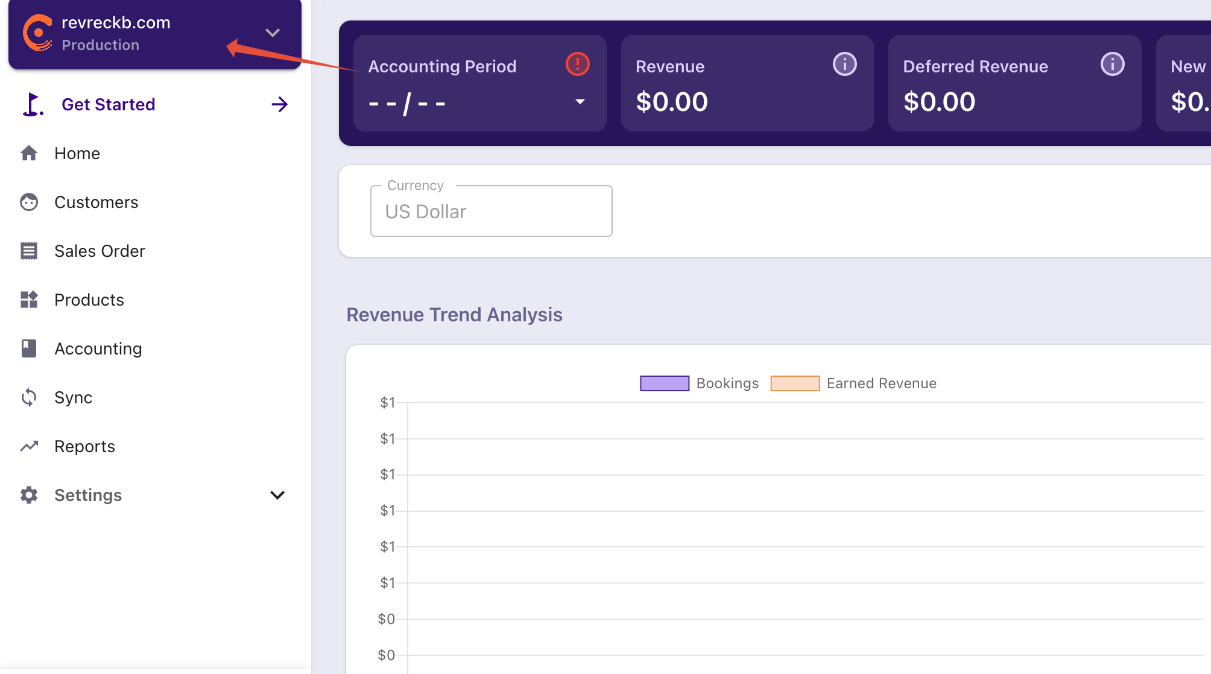
Task: Click the Bookings legend label
Action: pos(728,383)
